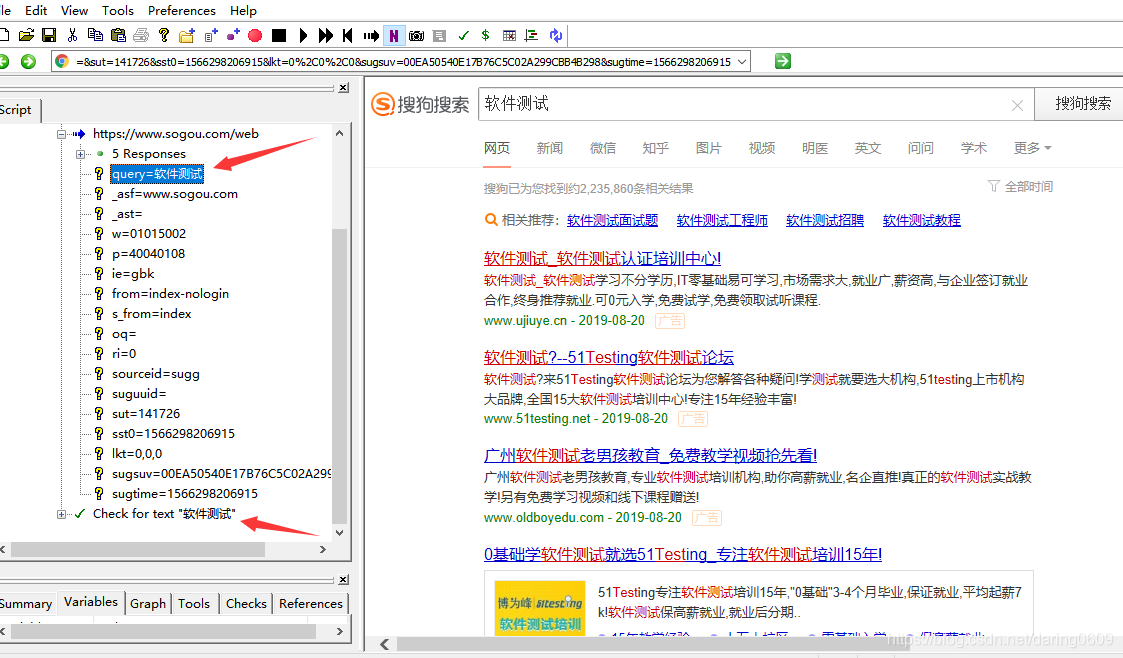Click the table grid toolbar icon
The image size is (1123, 658).
coord(509,35)
